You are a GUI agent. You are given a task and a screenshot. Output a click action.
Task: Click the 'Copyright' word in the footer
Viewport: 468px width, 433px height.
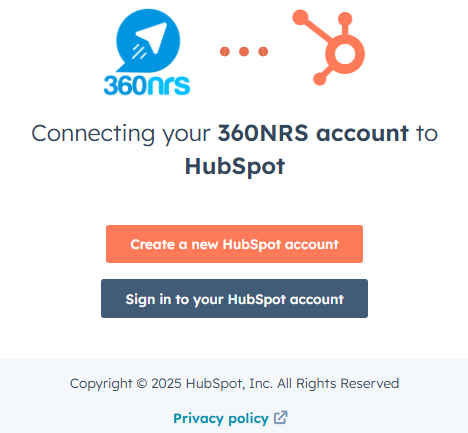click(101, 384)
